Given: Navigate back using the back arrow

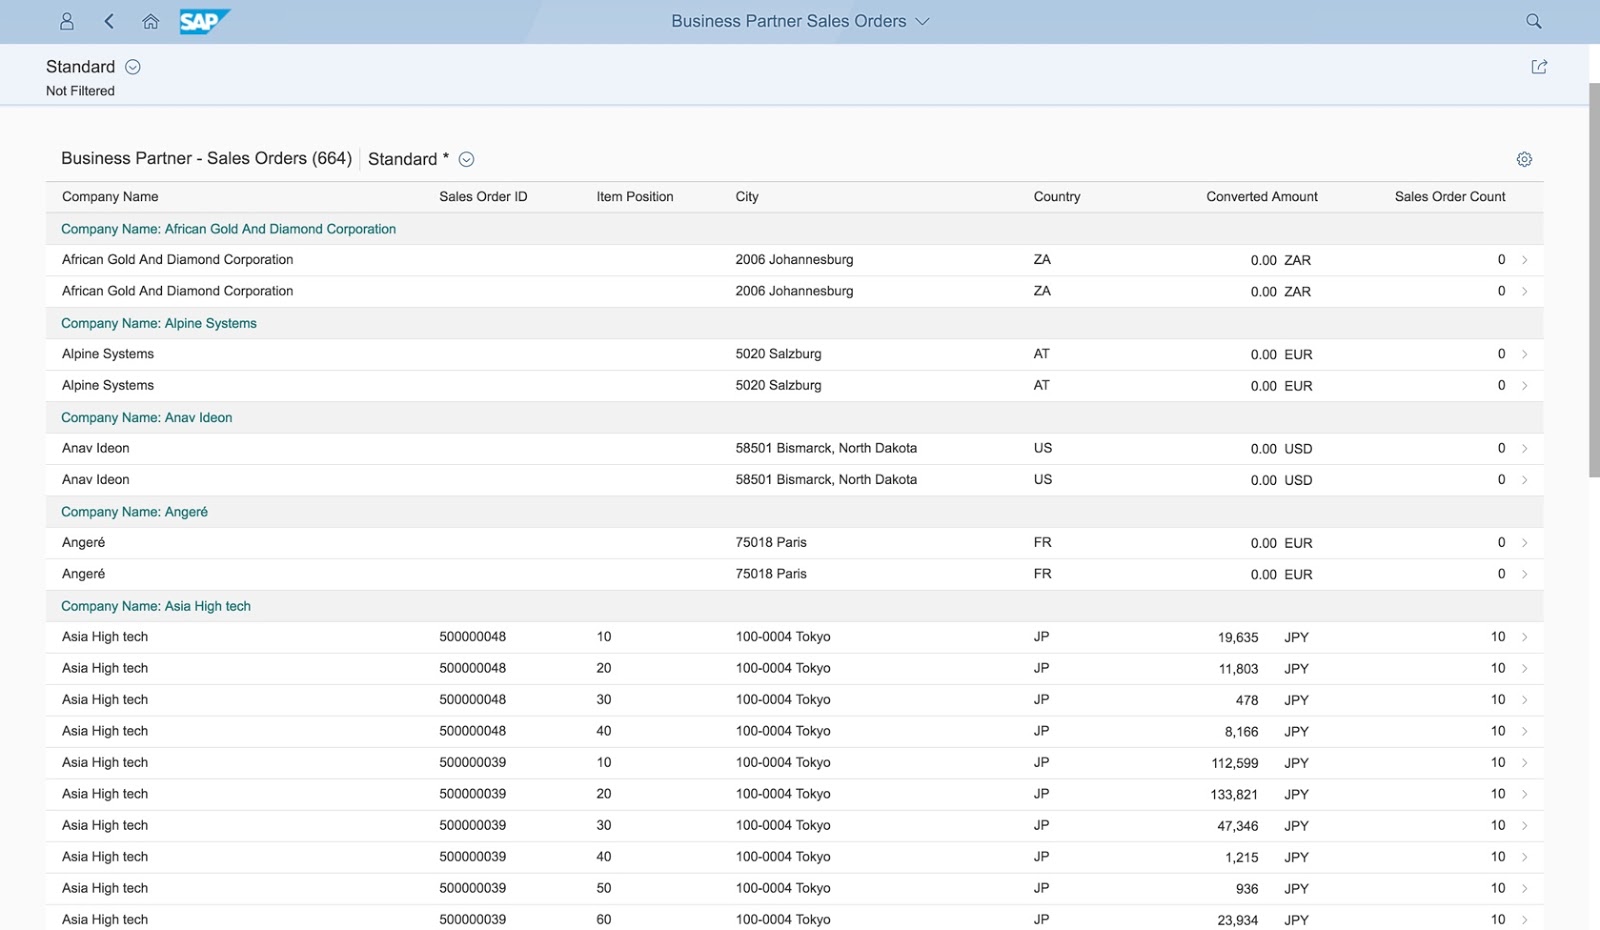Looking at the screenshot, I should pos(109,21).
